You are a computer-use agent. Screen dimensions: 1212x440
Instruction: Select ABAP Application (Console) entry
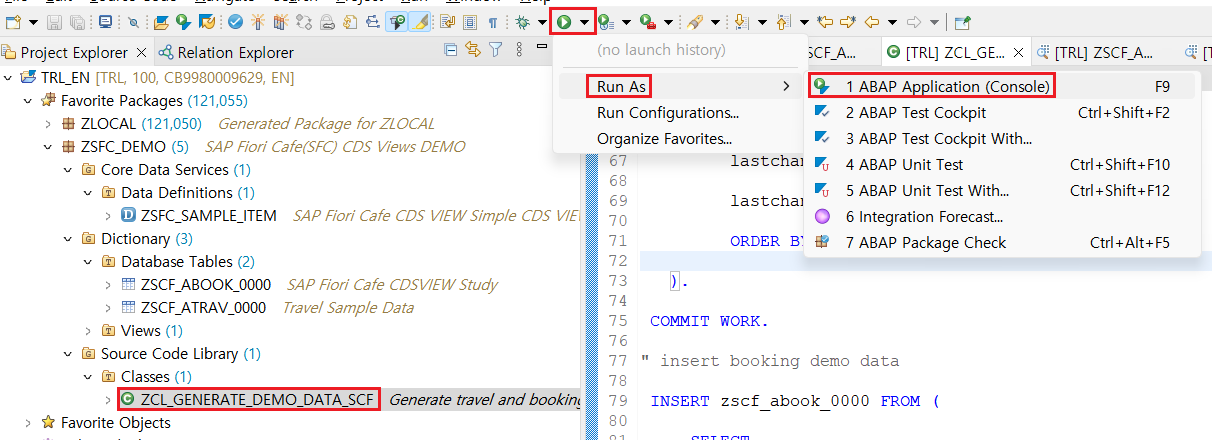tap(1003, 87)
